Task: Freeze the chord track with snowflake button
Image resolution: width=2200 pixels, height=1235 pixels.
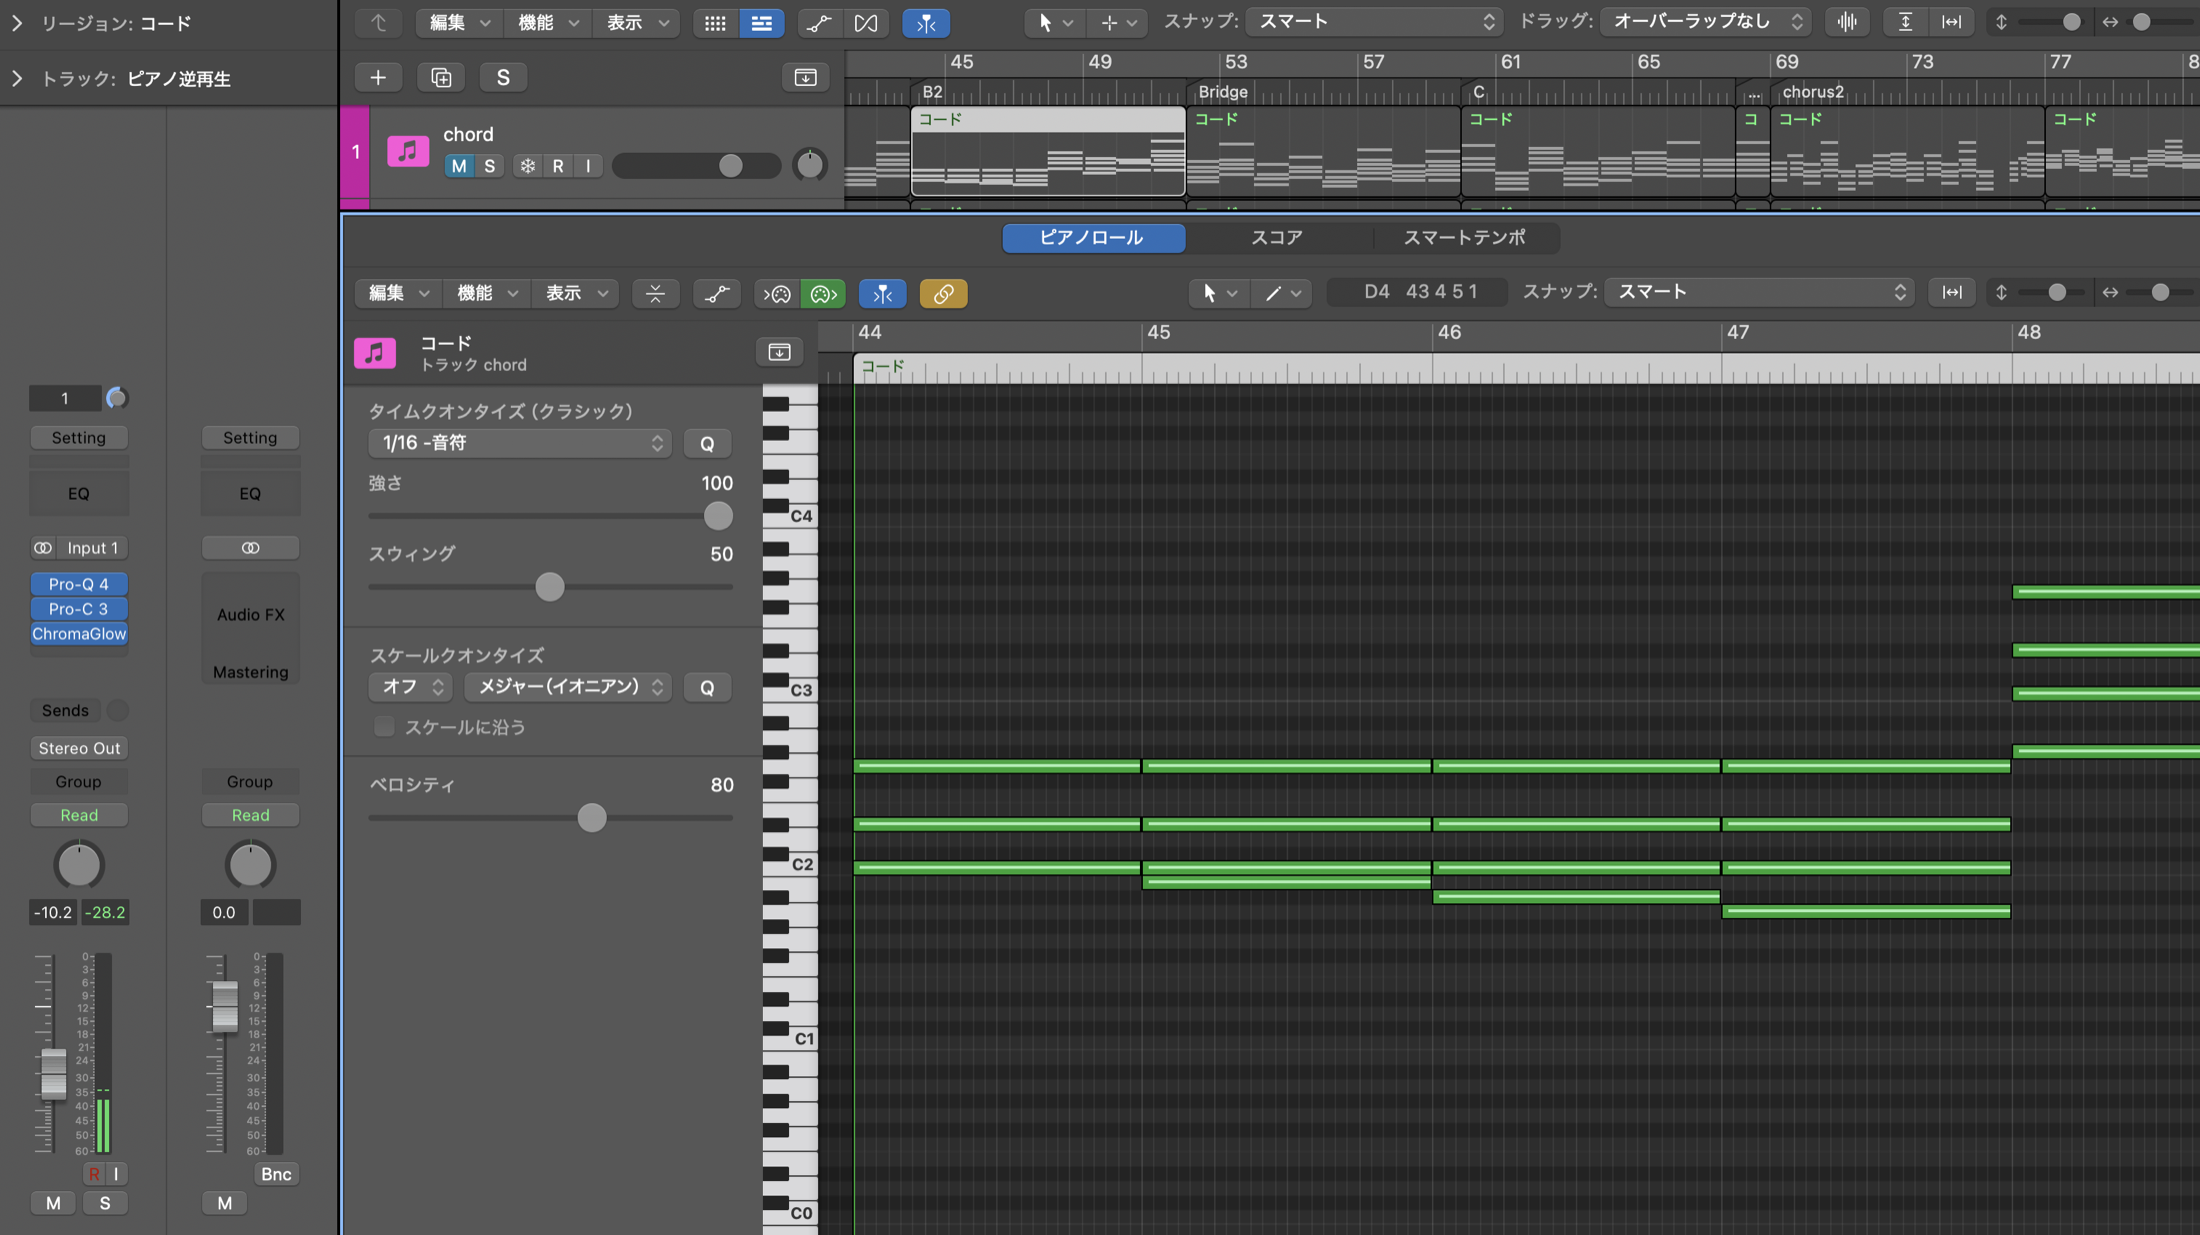Action: 527,166
